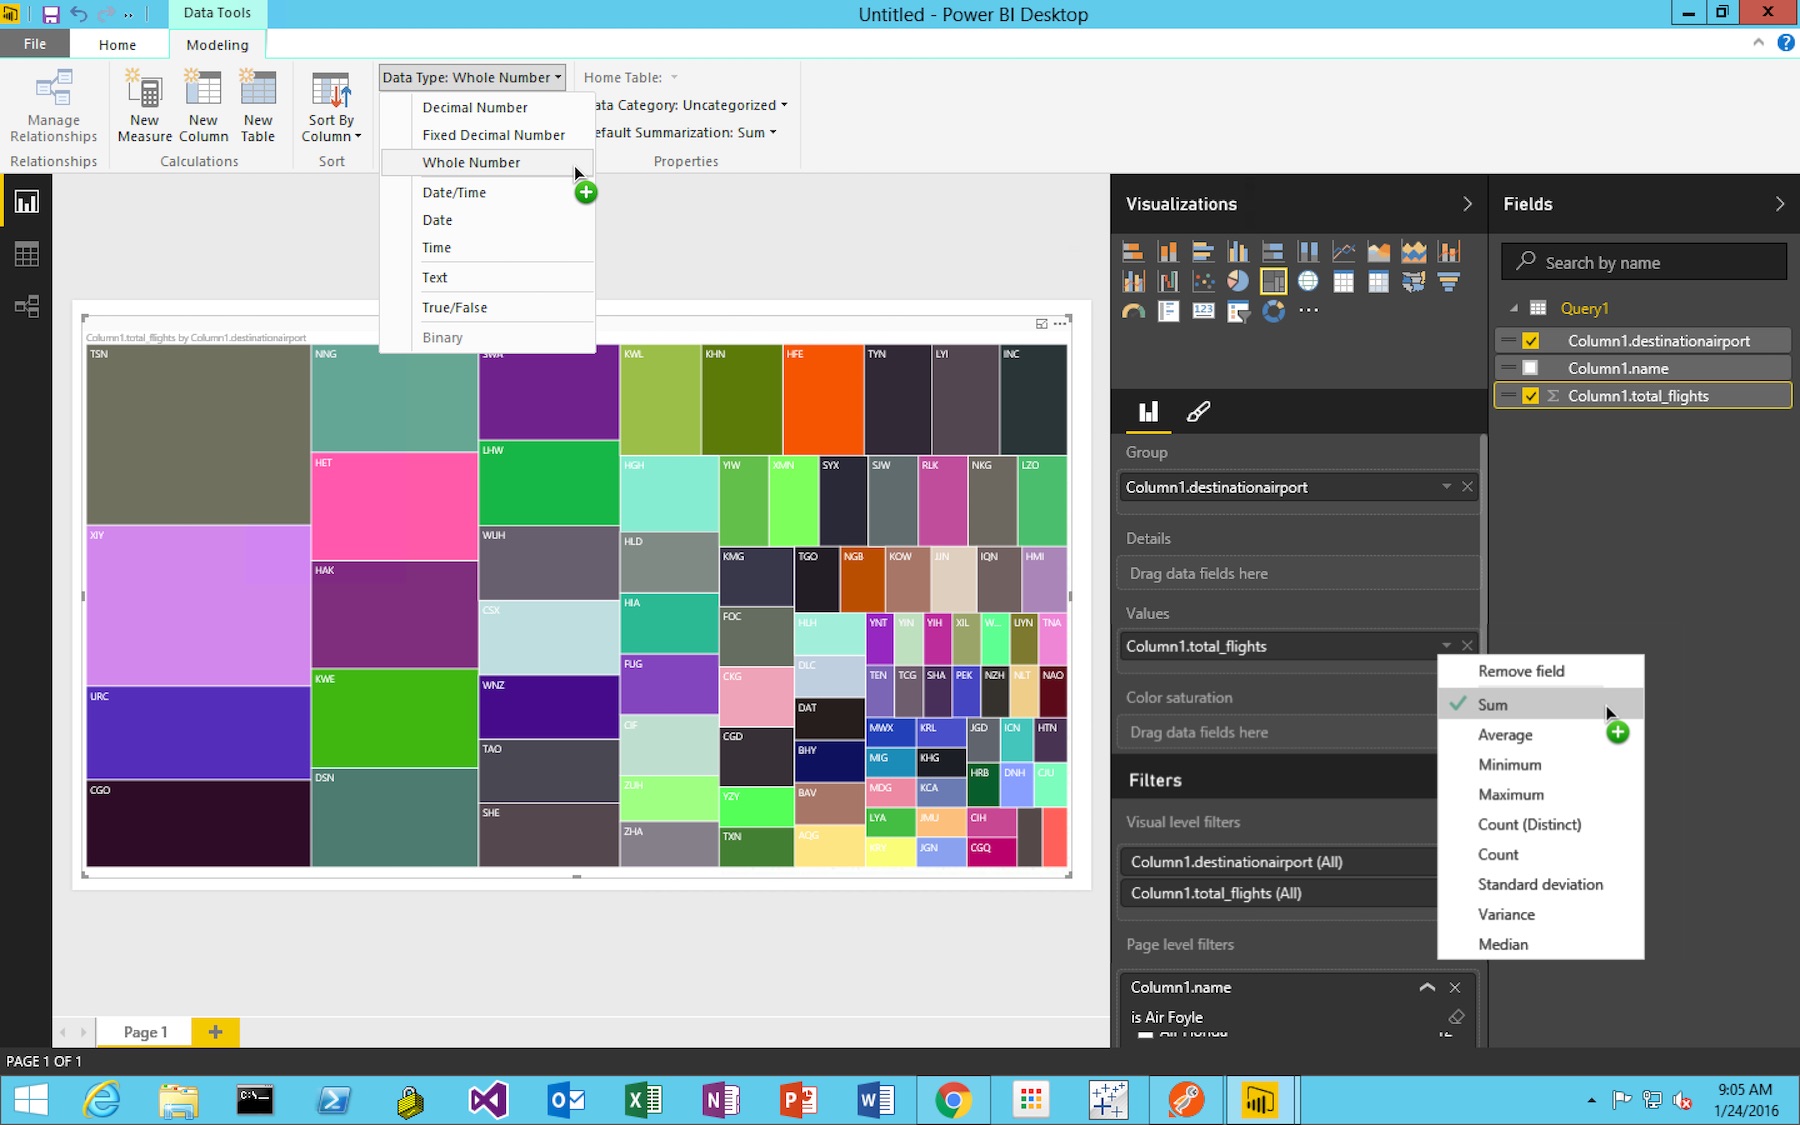1800x1125 pixels.
Task: Click New Measure button
Action: (x=145, y=107)
